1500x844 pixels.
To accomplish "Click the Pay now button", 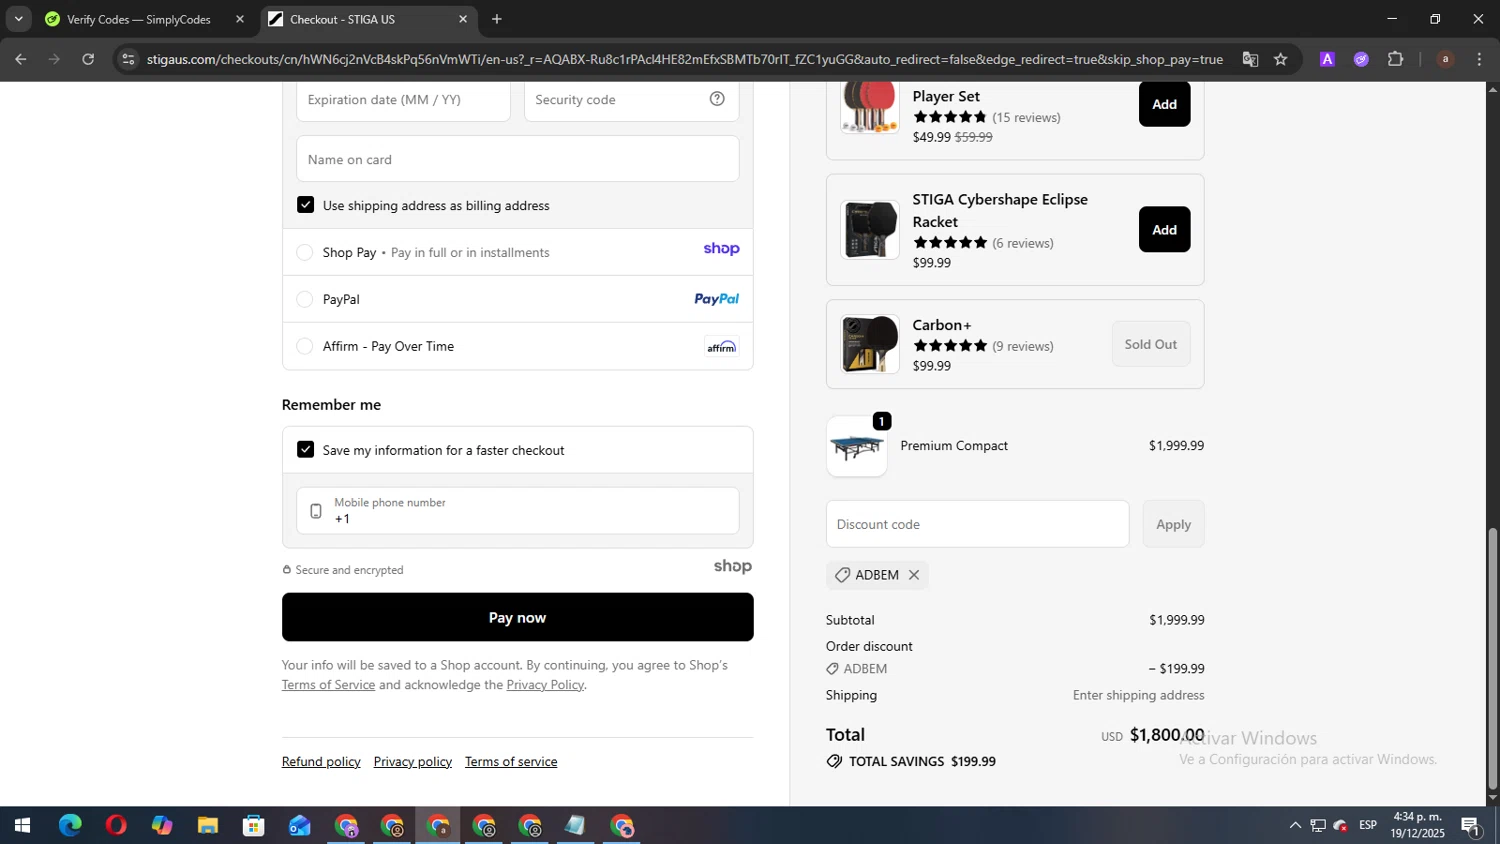I will [x=518, y=617].
